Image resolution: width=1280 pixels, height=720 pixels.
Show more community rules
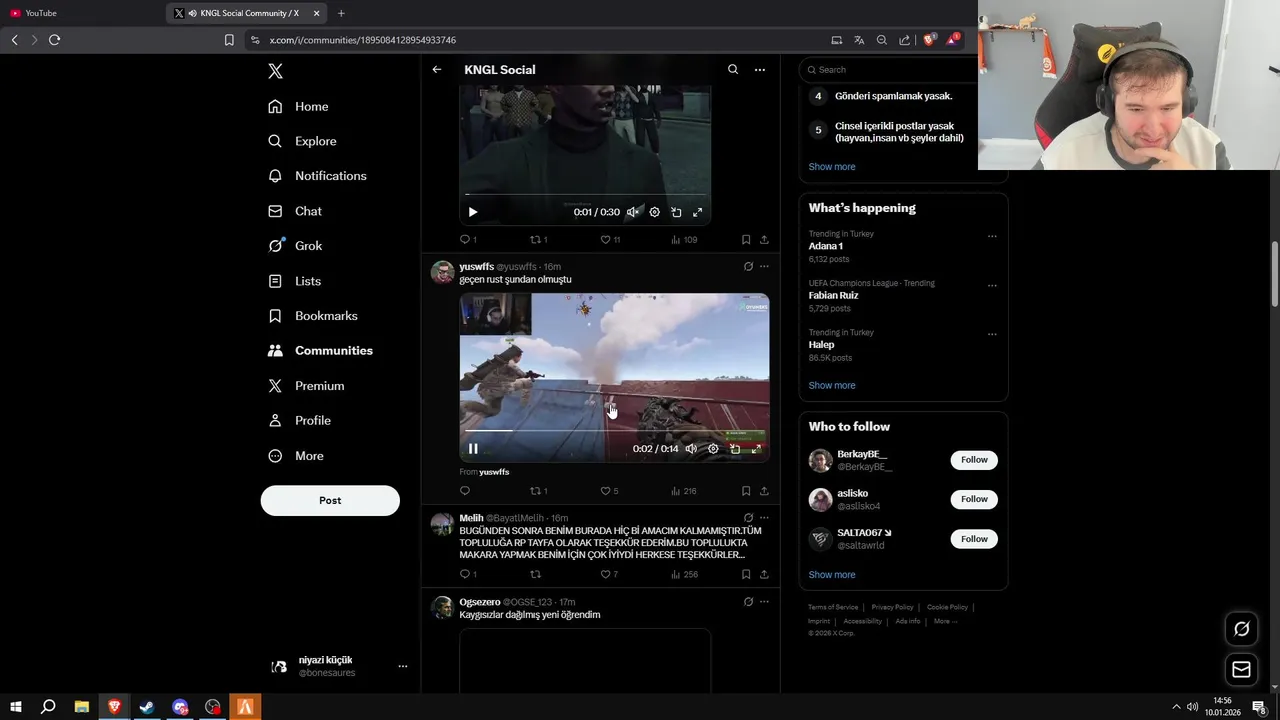click(832, 167)
